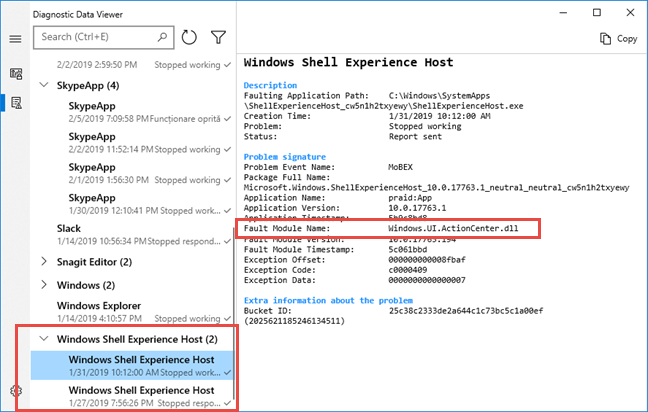The image size is (648, 412).
Task: Click the Description section heading
Action: pyautogui.click(x=270, y=85)
